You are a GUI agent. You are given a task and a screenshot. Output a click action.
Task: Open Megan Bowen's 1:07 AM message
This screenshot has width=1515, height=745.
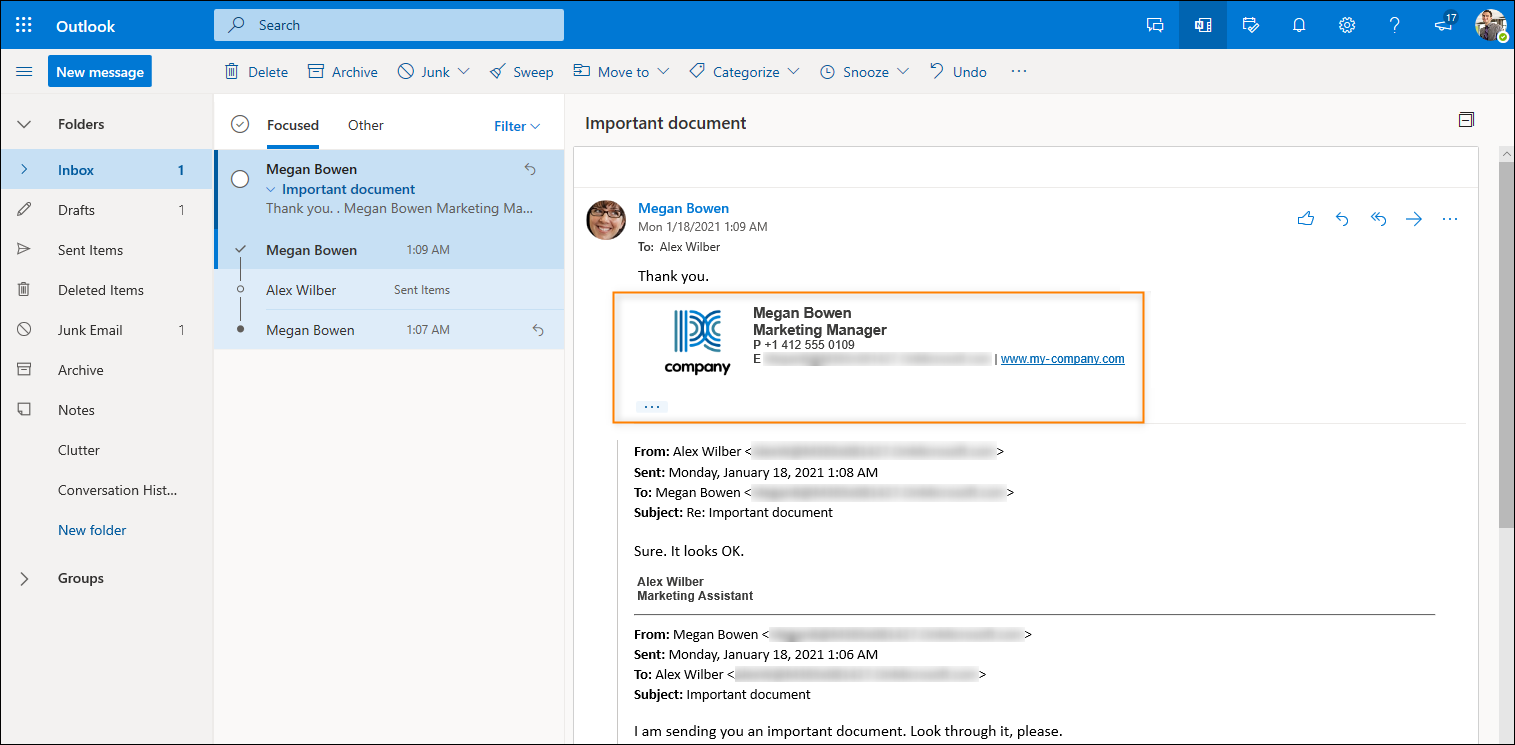click(390, 330)
